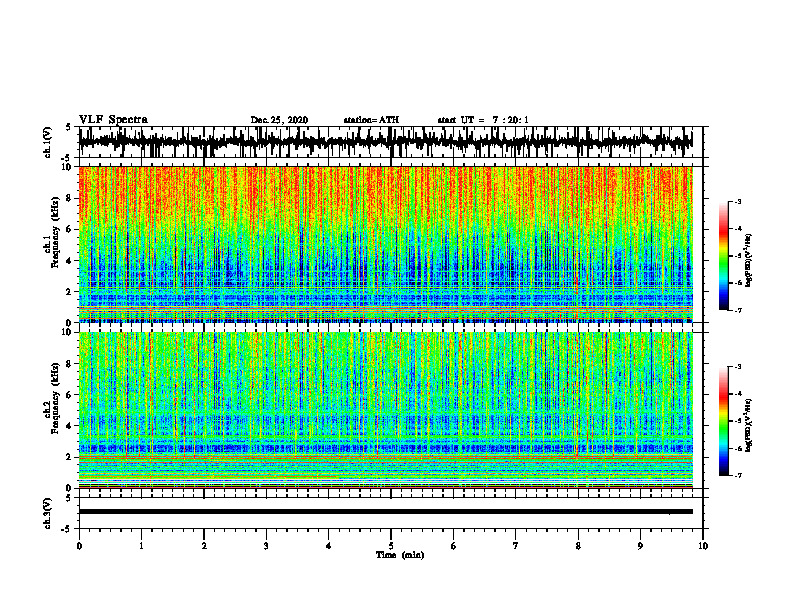Viewport: 792px width, 612px height.
Task: Click the ch.1 colorbar 'log(PSD)(V²/Hz)' label
Action: [749, 261]
